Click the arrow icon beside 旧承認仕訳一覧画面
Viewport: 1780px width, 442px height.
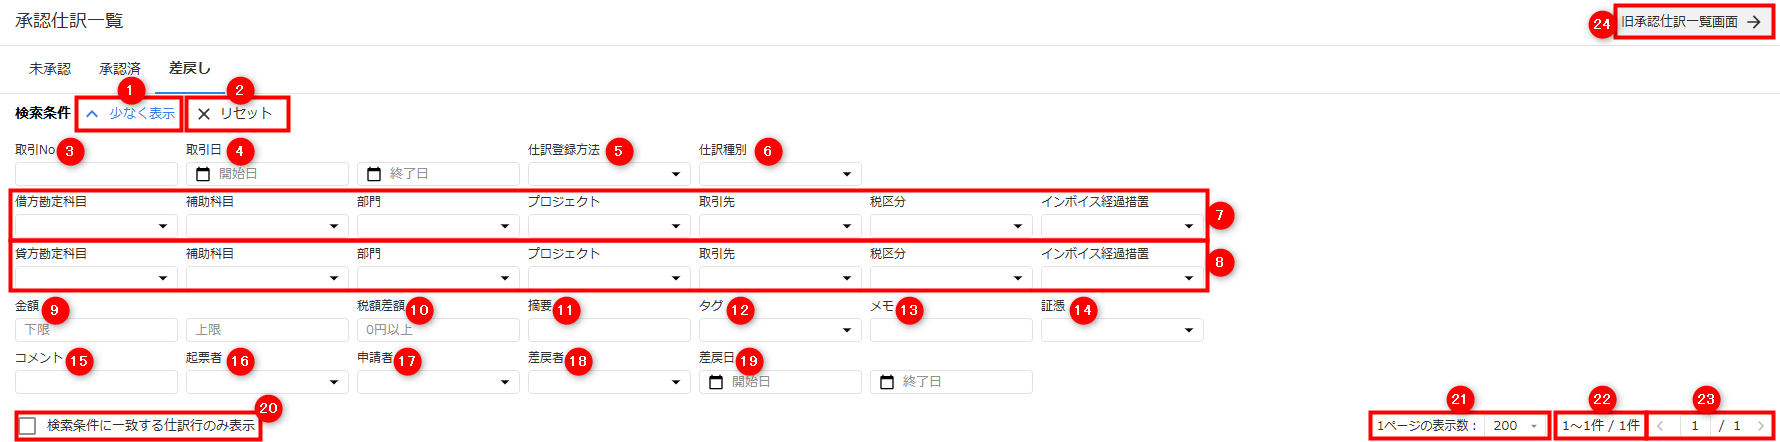pyautogui.click(x=1753, y=22)
